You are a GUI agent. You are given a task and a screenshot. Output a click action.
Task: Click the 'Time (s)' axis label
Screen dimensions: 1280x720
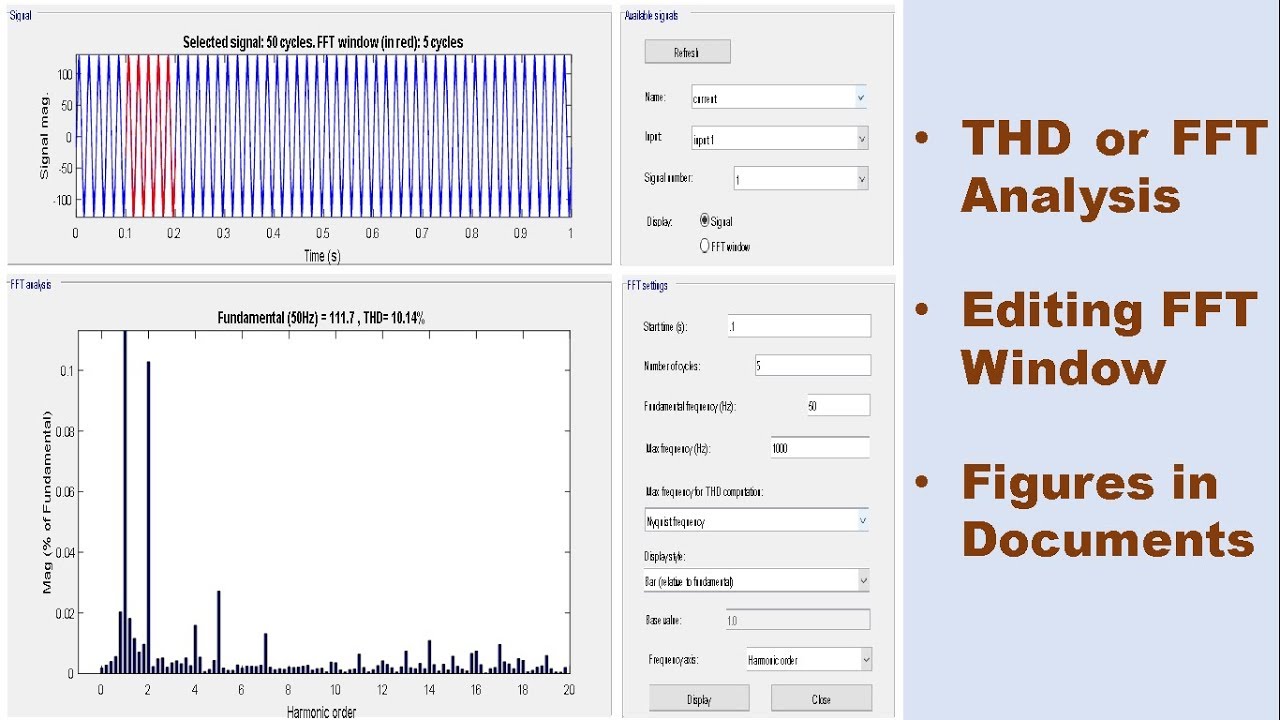[x=321, y=256]
